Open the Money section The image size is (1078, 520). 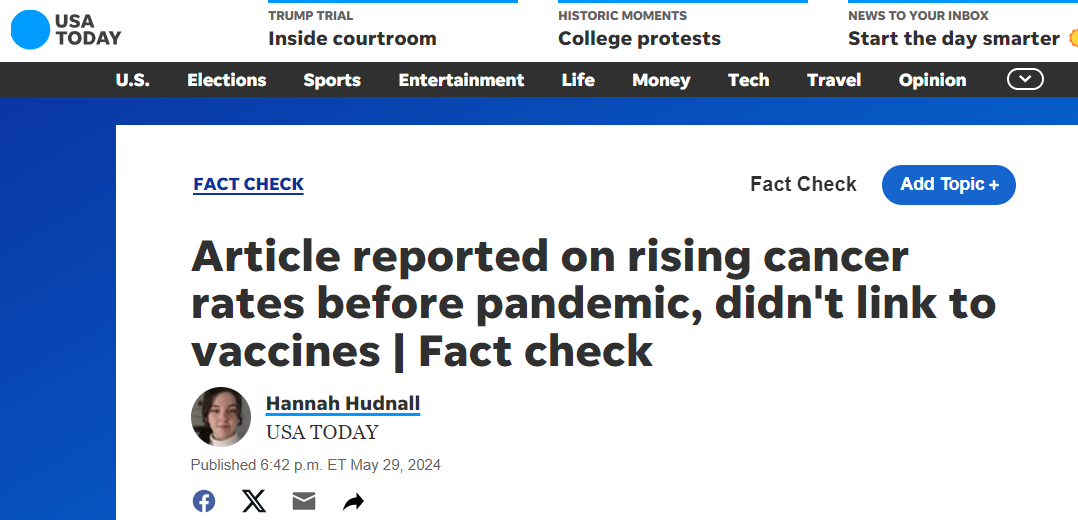[661, 80]
